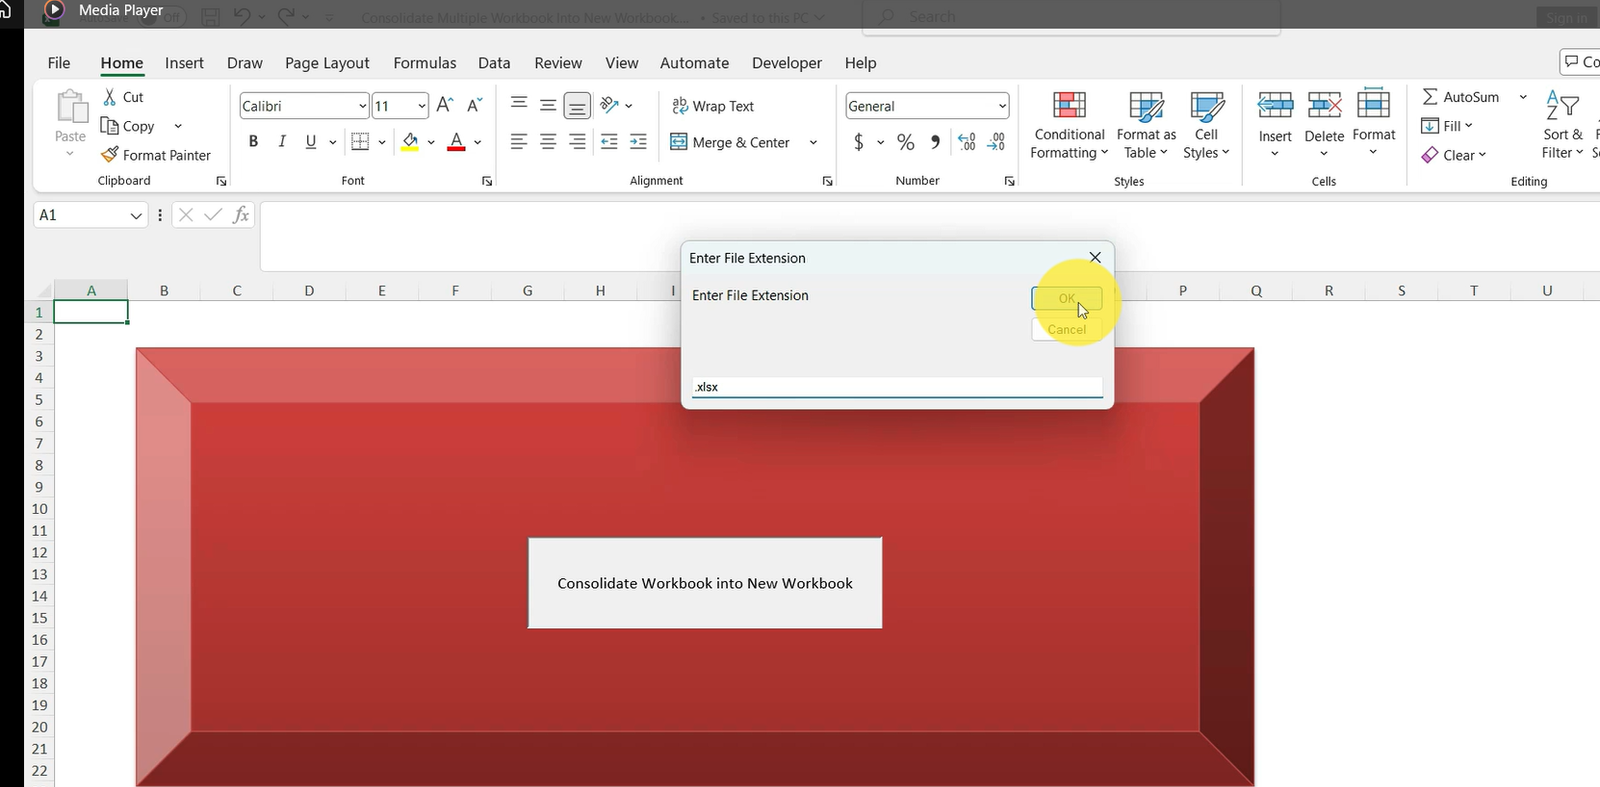Viewport: 1600px width, 787px height.
Task: Click the Insert Function fx icon
Action: pyautogui.click(x=241, y=215)
